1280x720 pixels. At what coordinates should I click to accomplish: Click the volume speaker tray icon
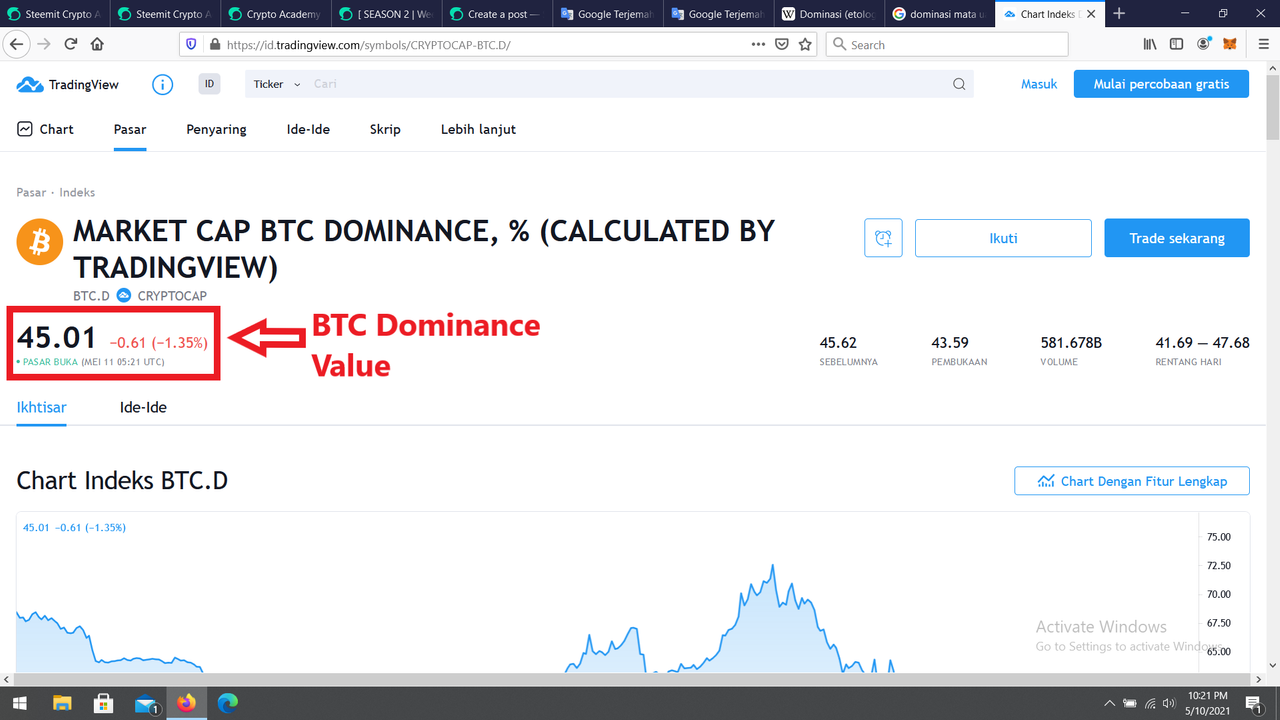tap(1168, 703)
